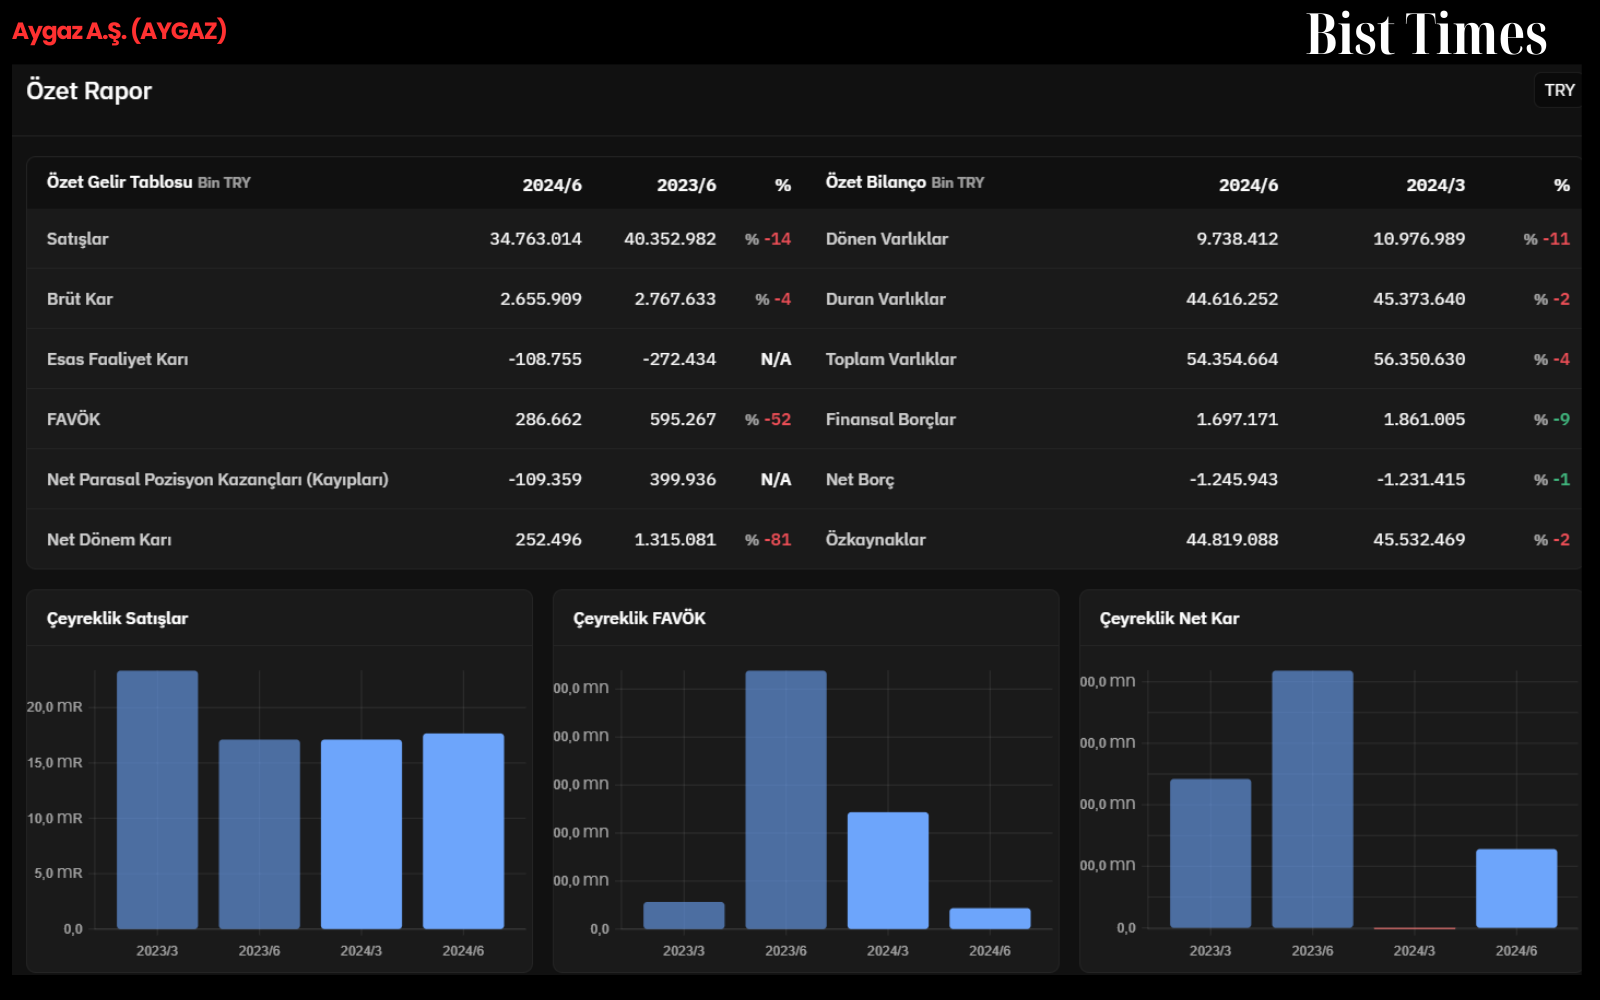Screen dimensions: 1600x1000
Task: Click Satışlar 2024/6 value 34.763.014
Action: (x=535, y=239)
